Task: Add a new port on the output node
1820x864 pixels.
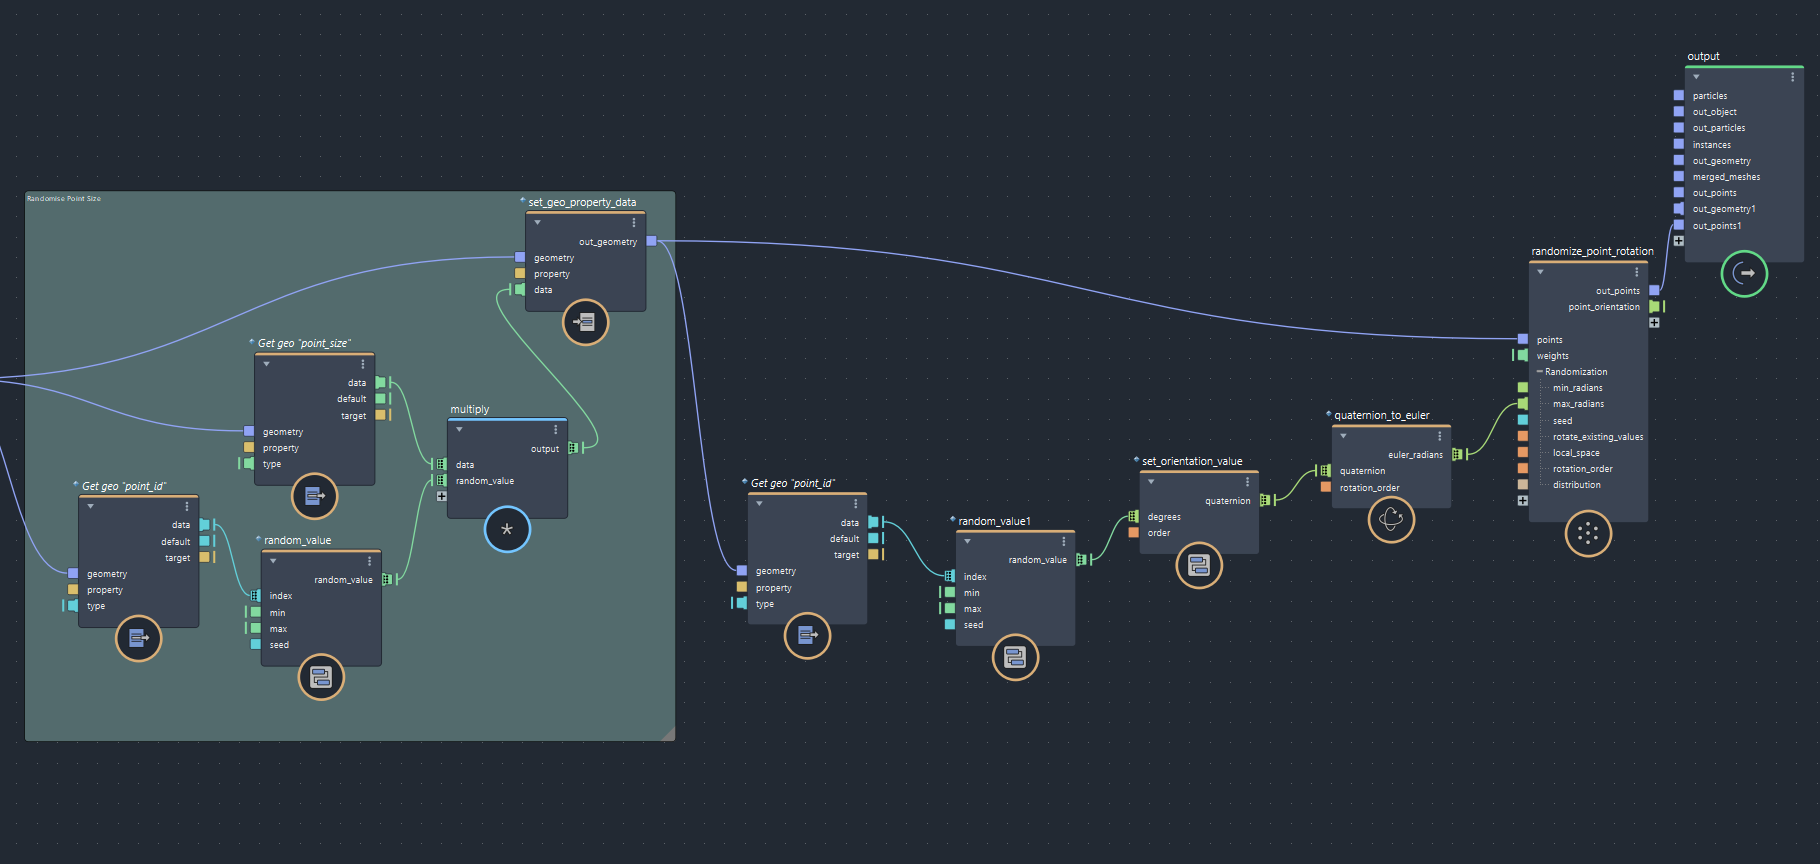Action: point(1678,241)
